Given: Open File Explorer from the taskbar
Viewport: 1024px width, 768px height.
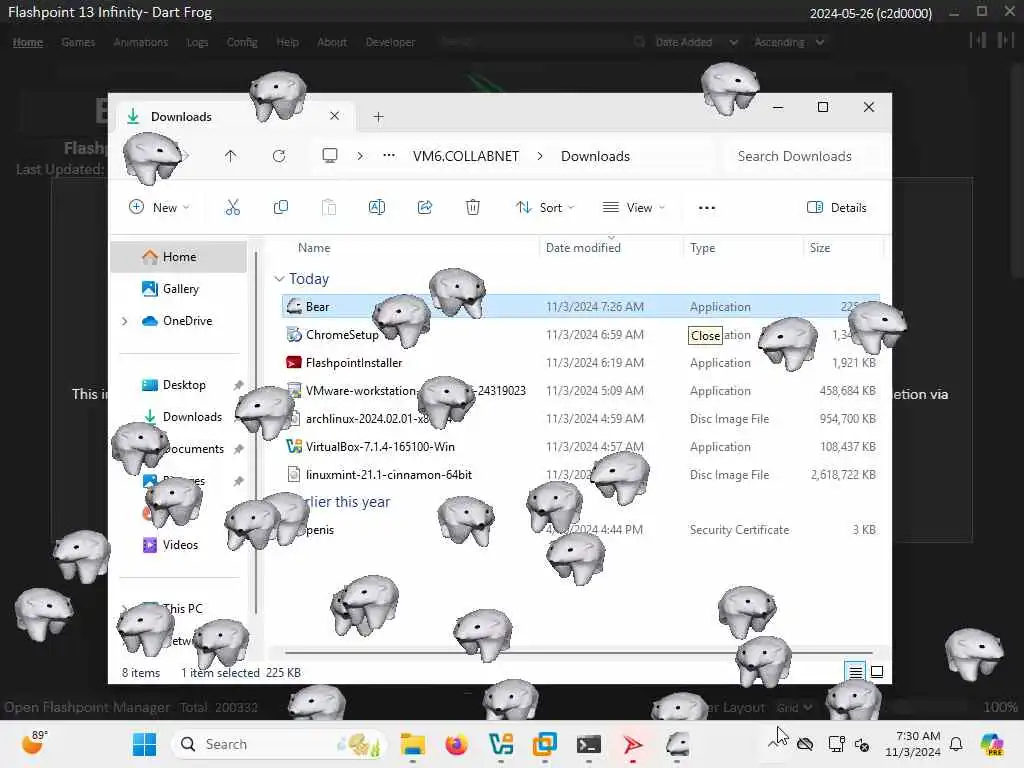Looking at the screenshot, I should 413,744.
